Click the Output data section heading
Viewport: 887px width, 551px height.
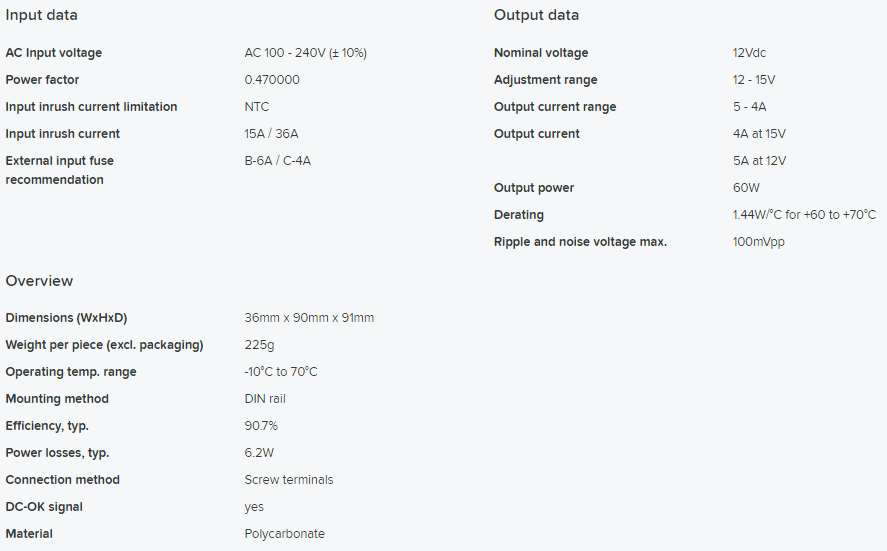(536, 15)
